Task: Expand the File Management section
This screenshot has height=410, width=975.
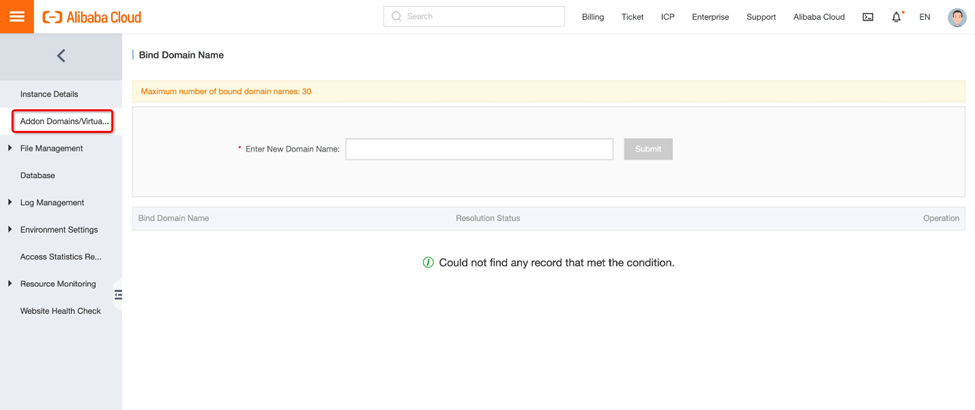Action: (x=10, y=148)
